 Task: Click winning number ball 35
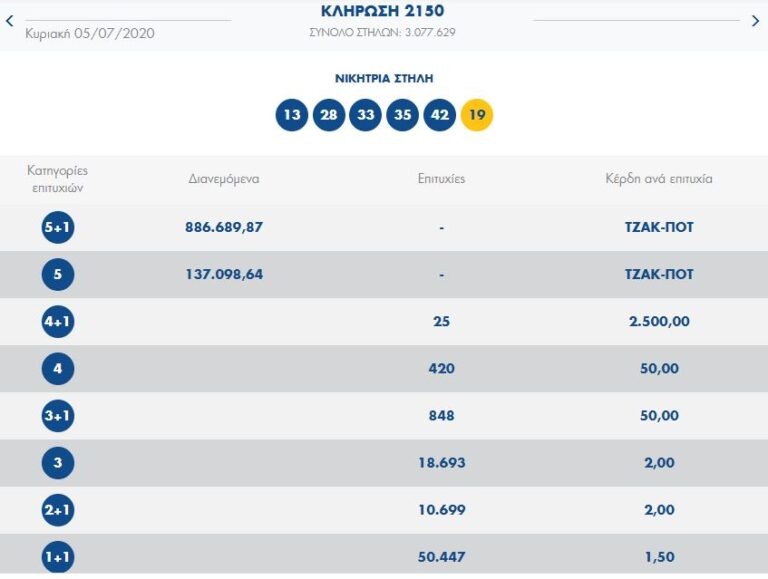click(x=403, y=115)
